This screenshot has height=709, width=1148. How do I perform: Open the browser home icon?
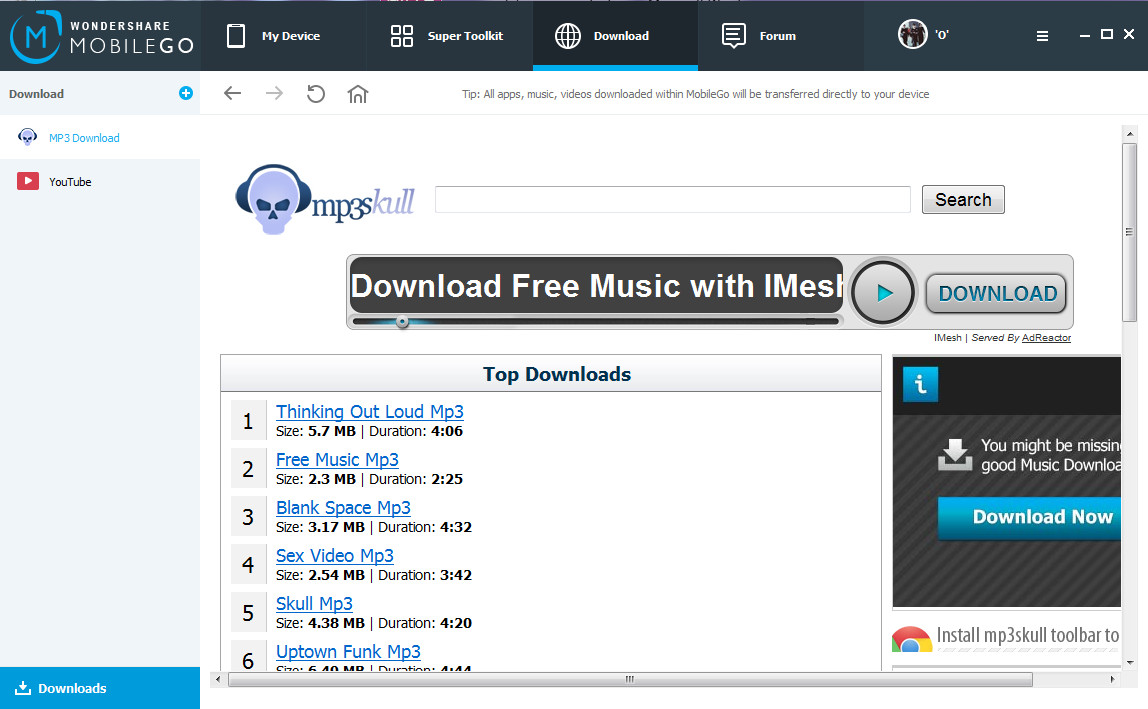[358, 94]
